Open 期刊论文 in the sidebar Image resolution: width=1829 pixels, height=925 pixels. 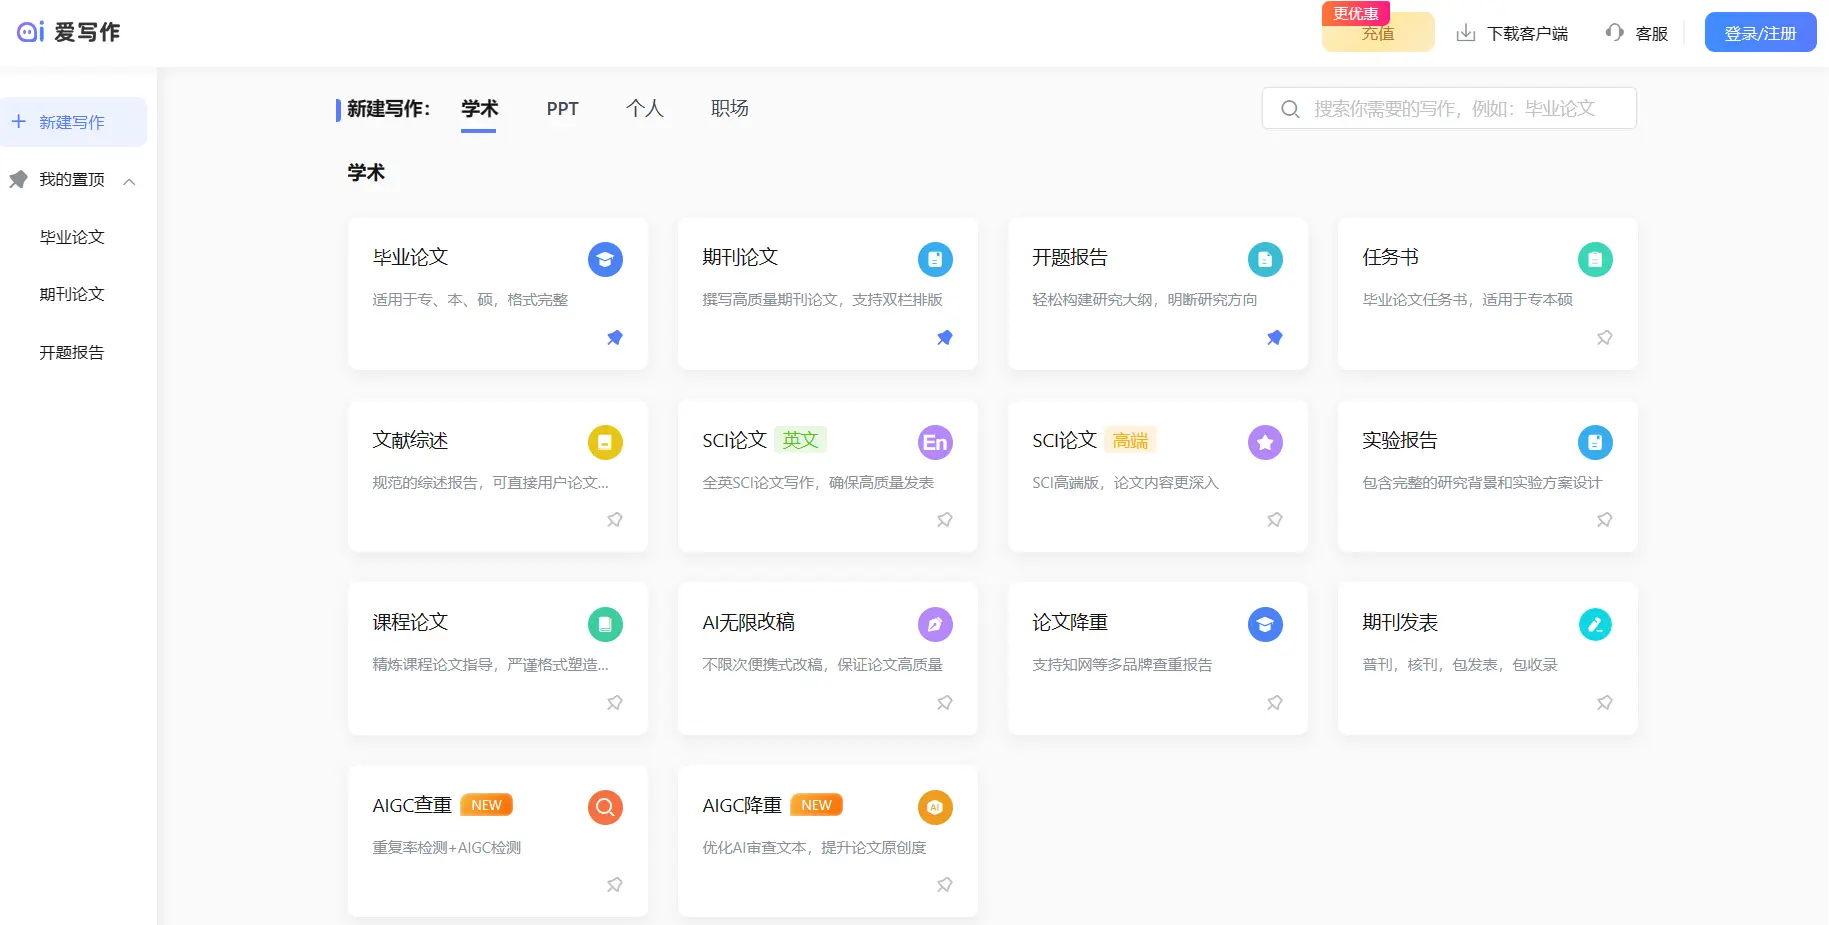click(x=72, y=294)
